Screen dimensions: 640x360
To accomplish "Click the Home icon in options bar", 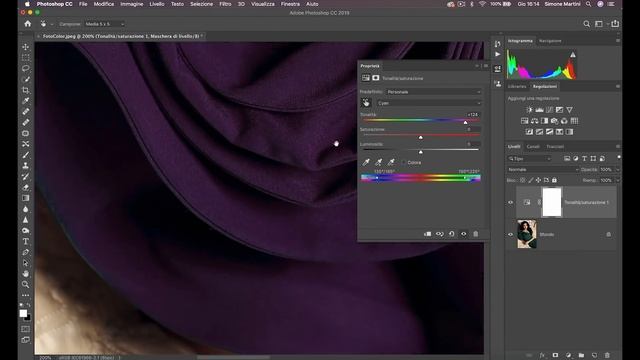I will 28,24.
